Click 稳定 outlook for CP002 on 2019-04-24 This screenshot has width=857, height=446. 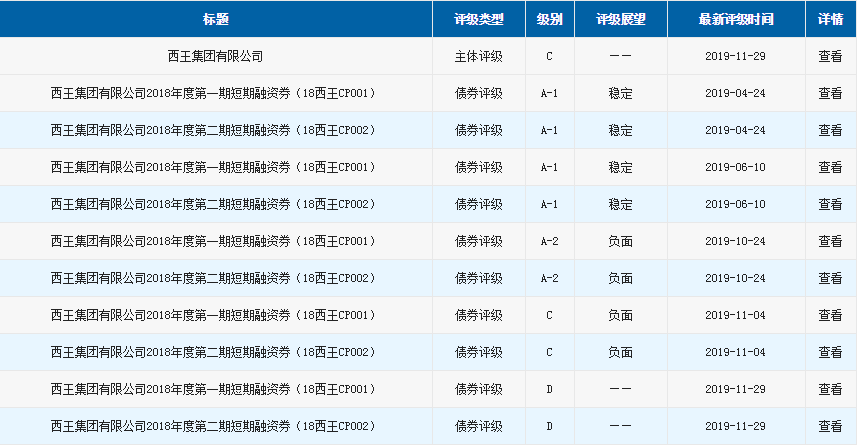pos(620,130)
